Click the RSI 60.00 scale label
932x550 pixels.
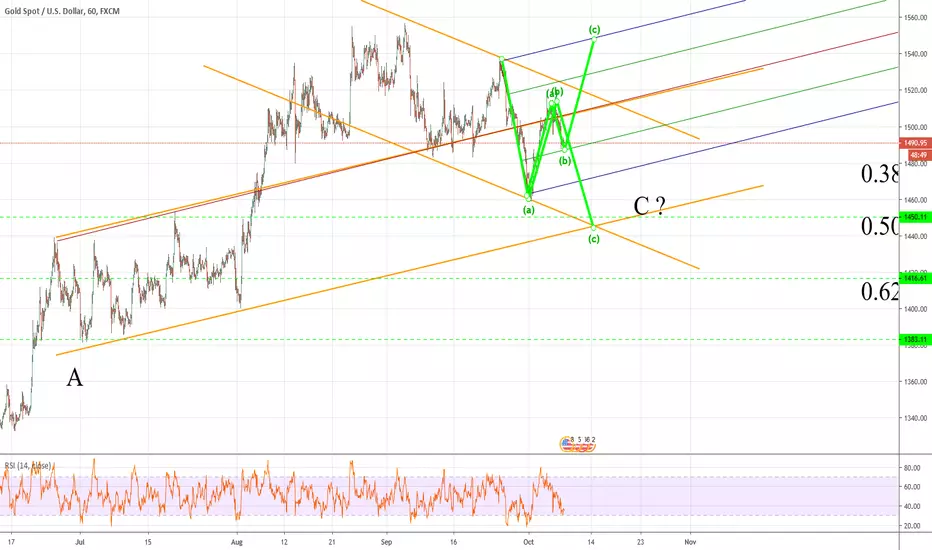pos(912,487)
